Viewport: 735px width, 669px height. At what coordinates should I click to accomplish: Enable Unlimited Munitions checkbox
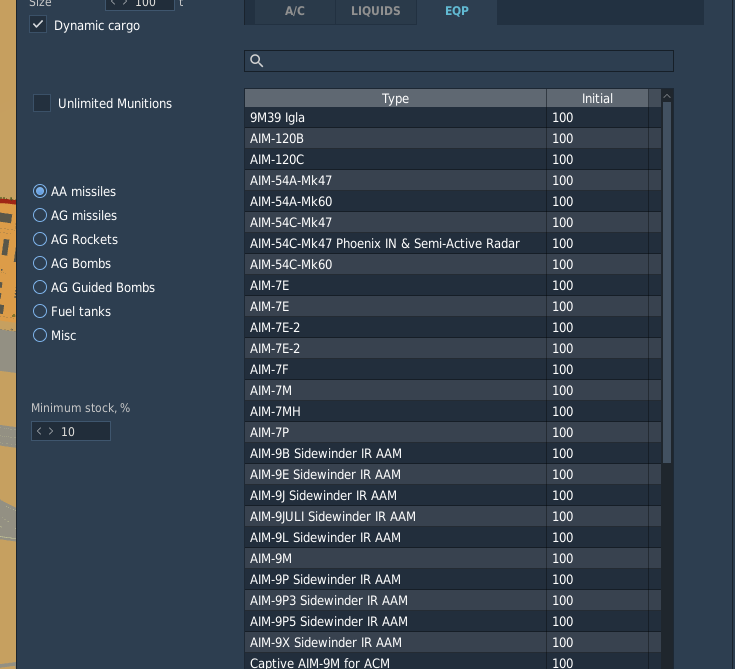click(x=42, y=103)
